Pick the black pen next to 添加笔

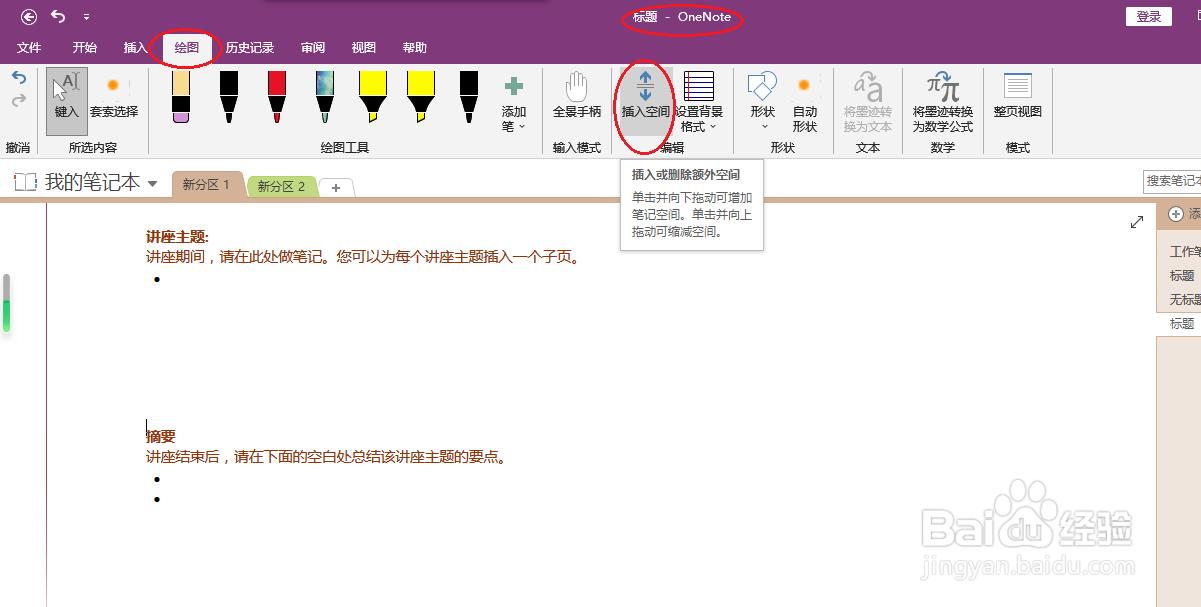pos(469,97)
